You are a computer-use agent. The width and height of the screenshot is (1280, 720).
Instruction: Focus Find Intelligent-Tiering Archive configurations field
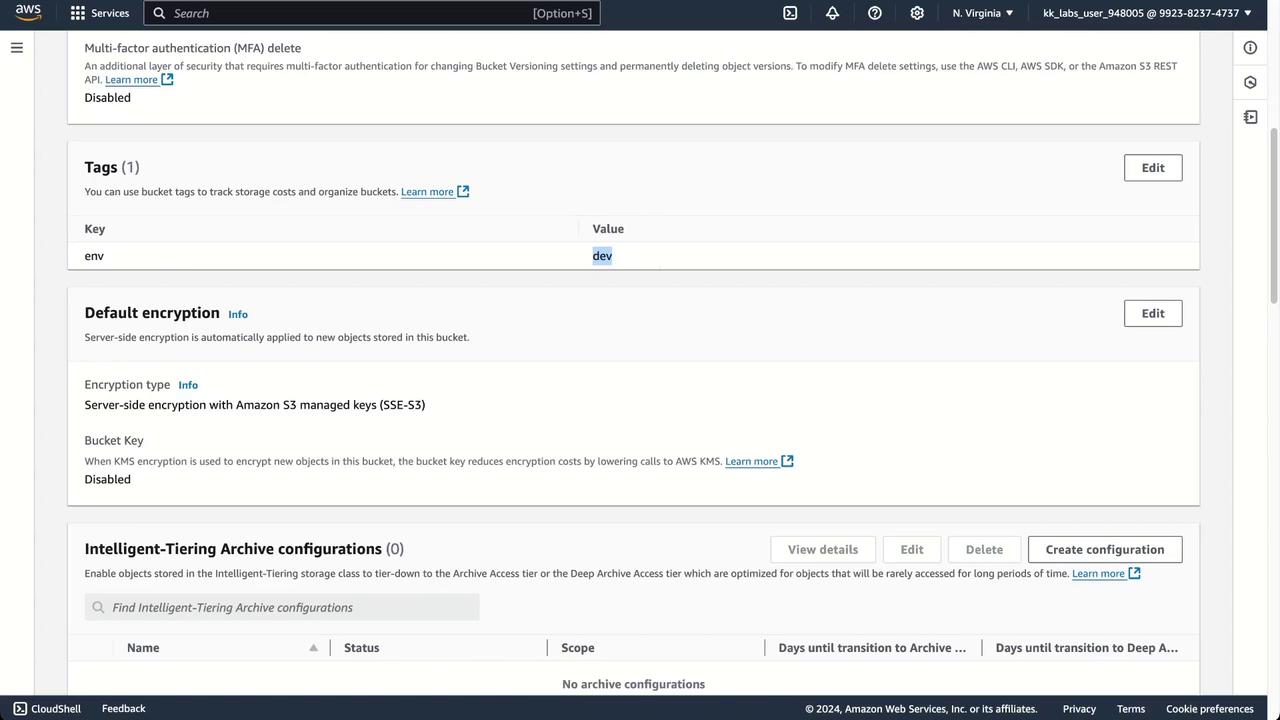[282, 607]
